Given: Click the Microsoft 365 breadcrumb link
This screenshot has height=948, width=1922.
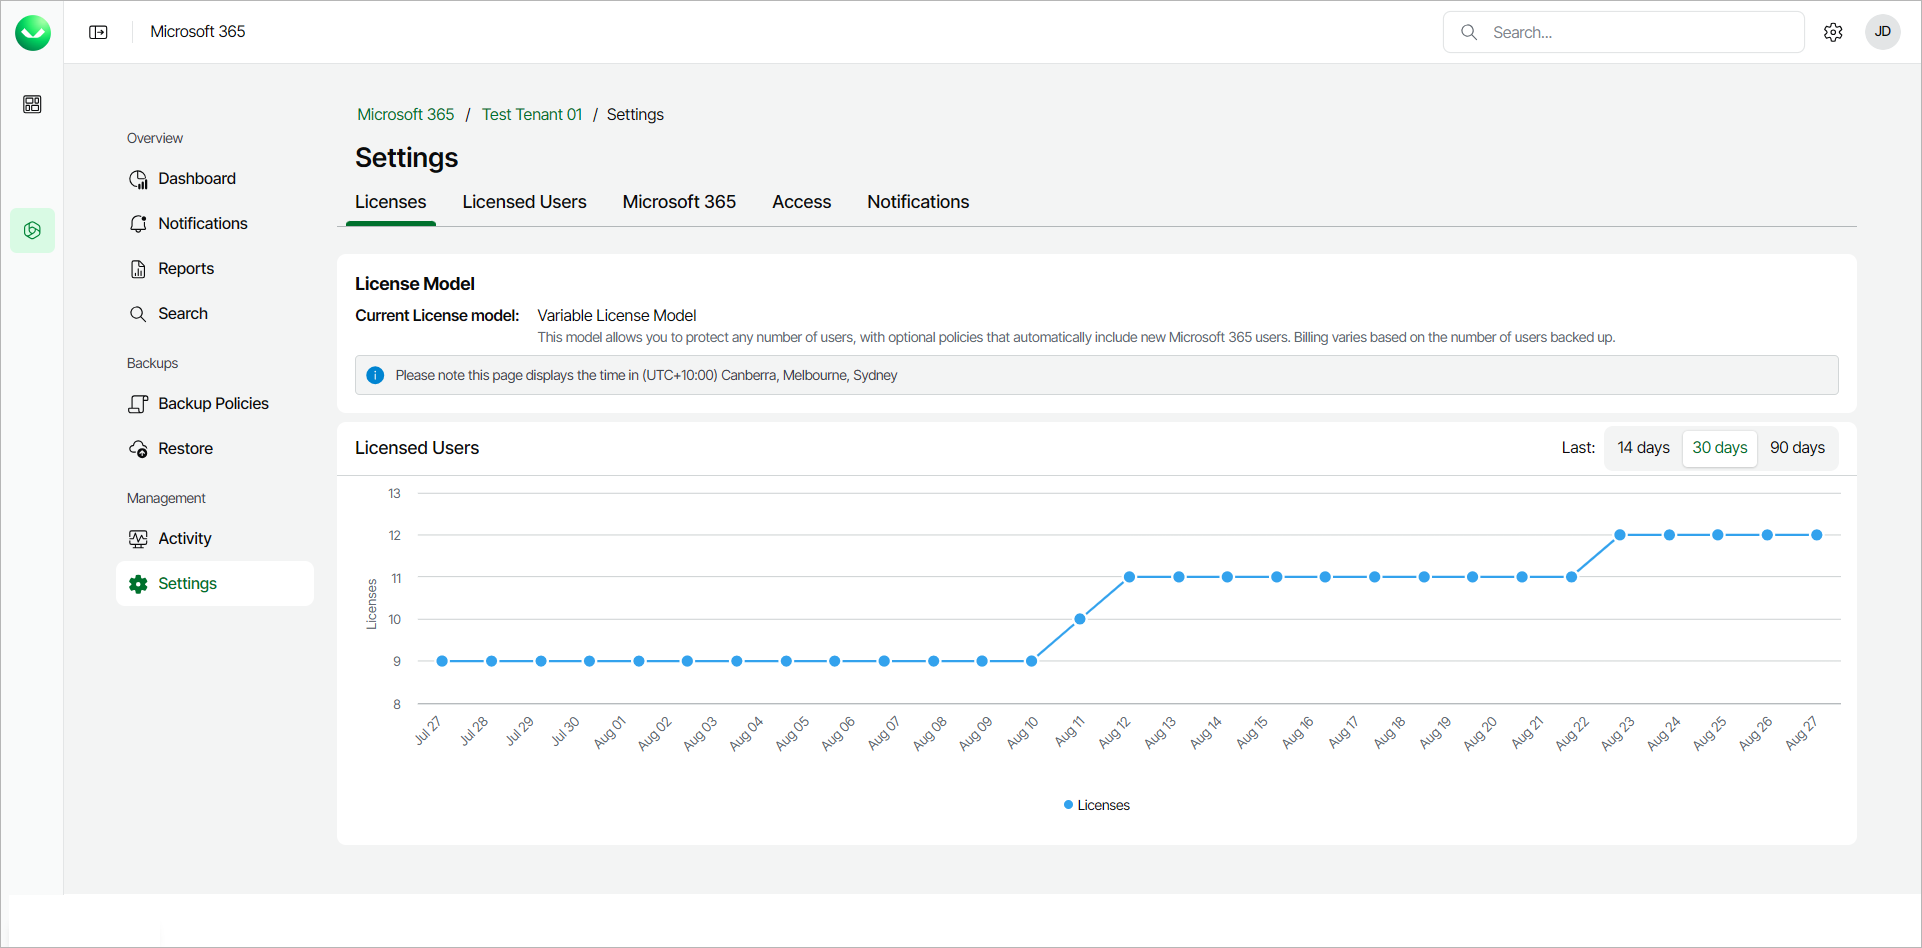Looking at the screenshot, I should 405,115.
